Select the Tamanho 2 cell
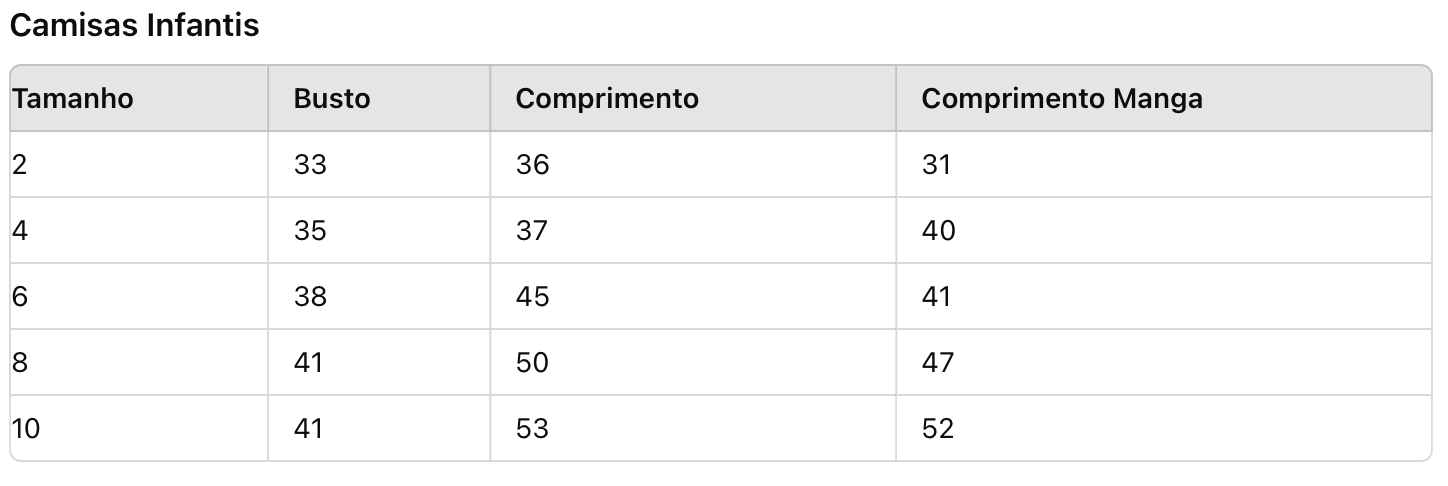This screenshot has height=486, width=1448. [x=139, y=164]
